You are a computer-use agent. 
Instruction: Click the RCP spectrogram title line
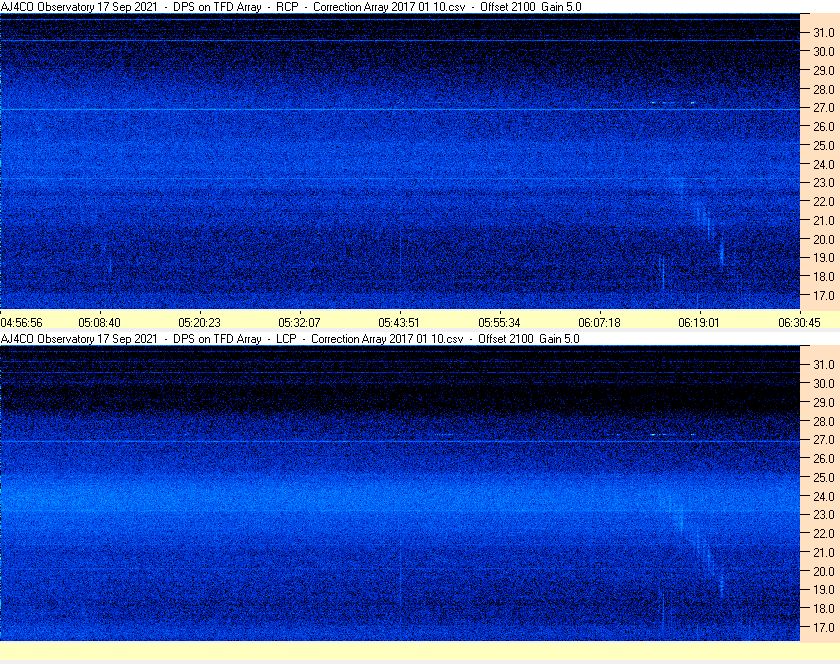tap(291, 7)
